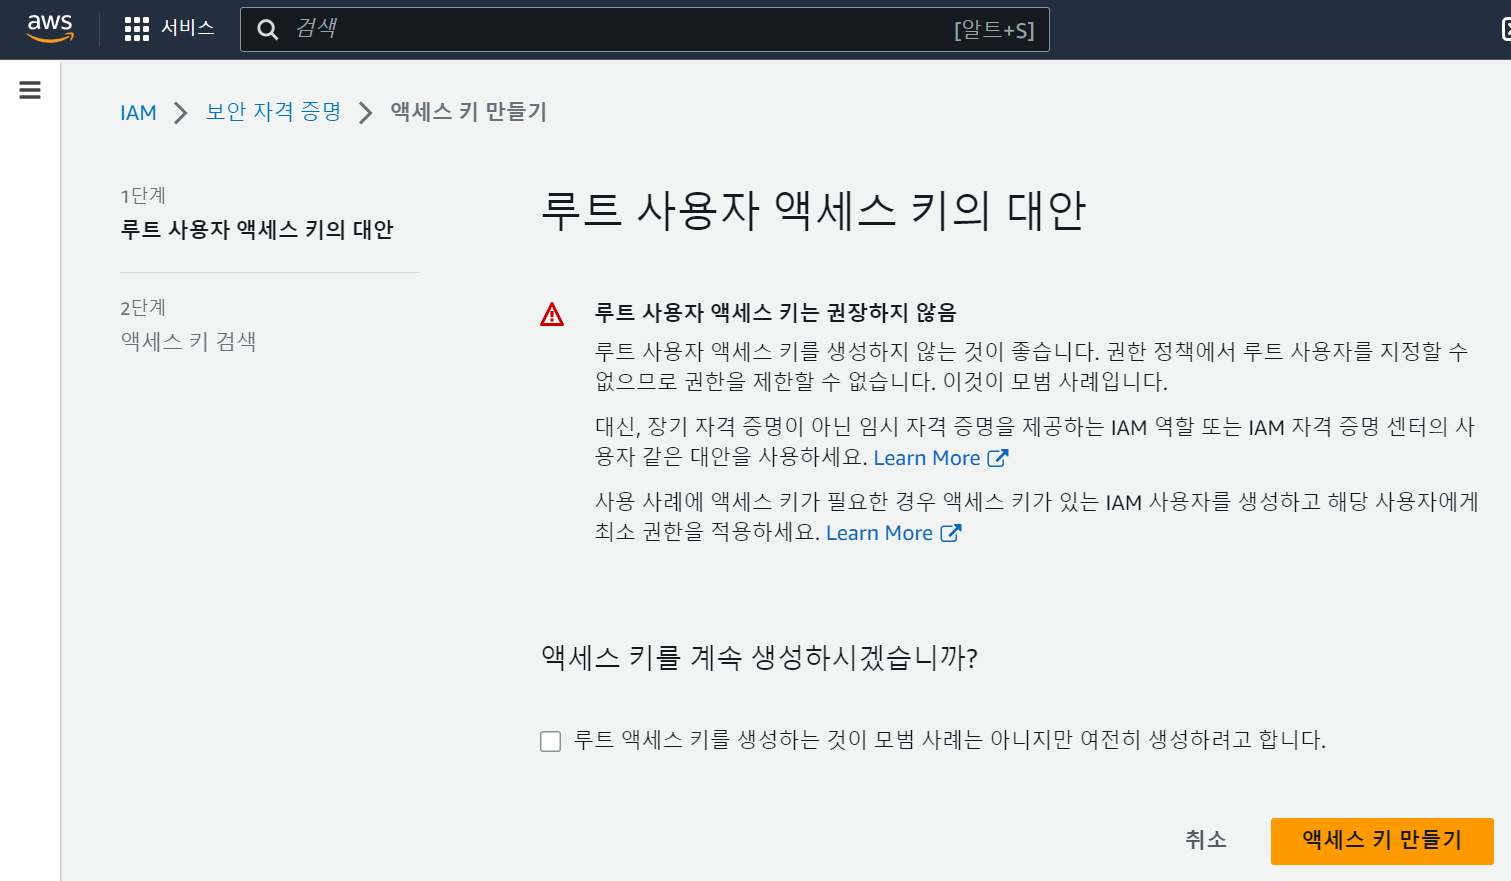This screenshot has width=1511, height=881.
Task: Open 보안 자격 증명 breadcrumb link
Action: click(x=273, y=112)
